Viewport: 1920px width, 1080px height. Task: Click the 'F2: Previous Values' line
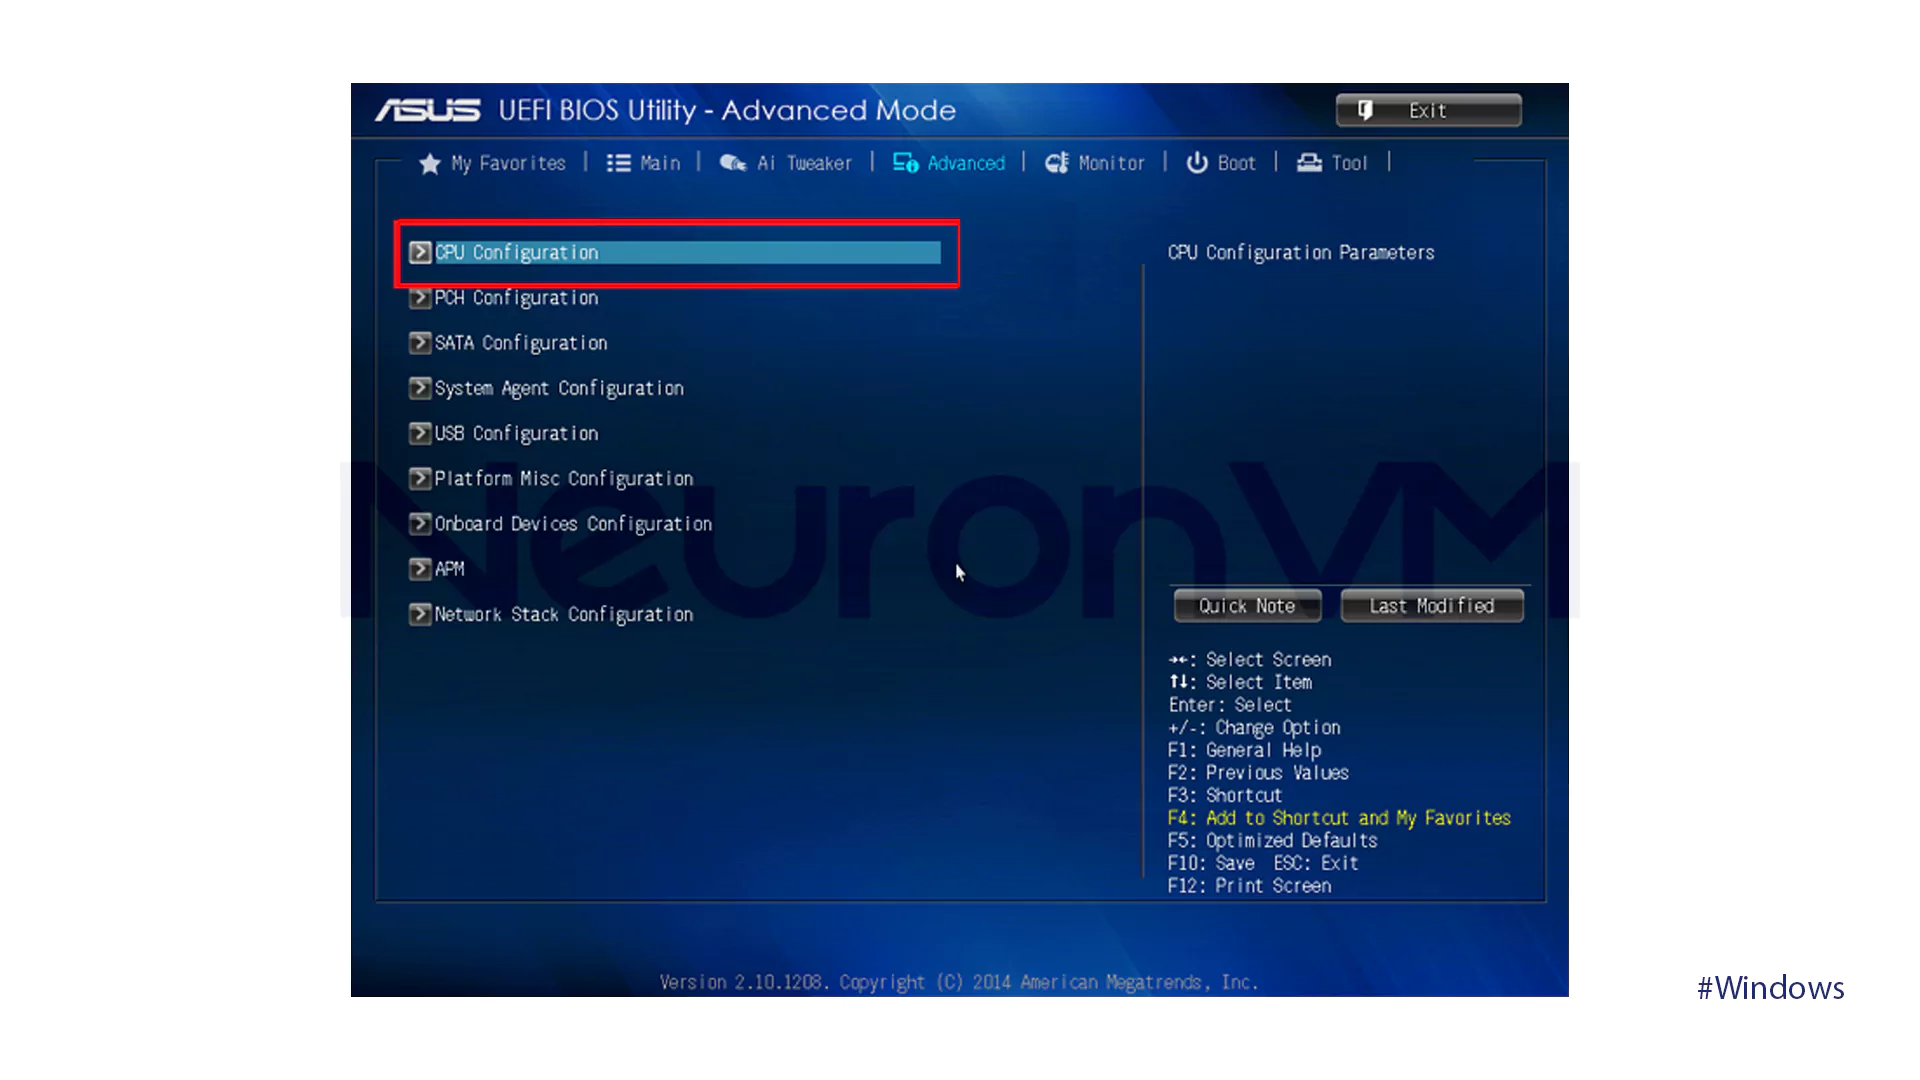coord(1258,773)
